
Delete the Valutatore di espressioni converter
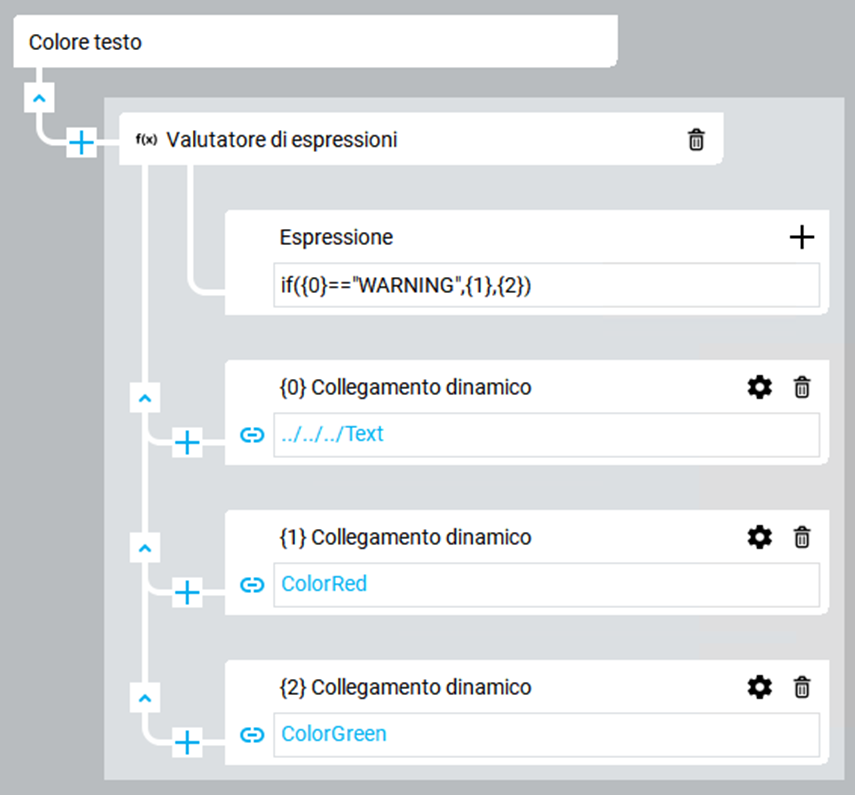pos(696,140)
